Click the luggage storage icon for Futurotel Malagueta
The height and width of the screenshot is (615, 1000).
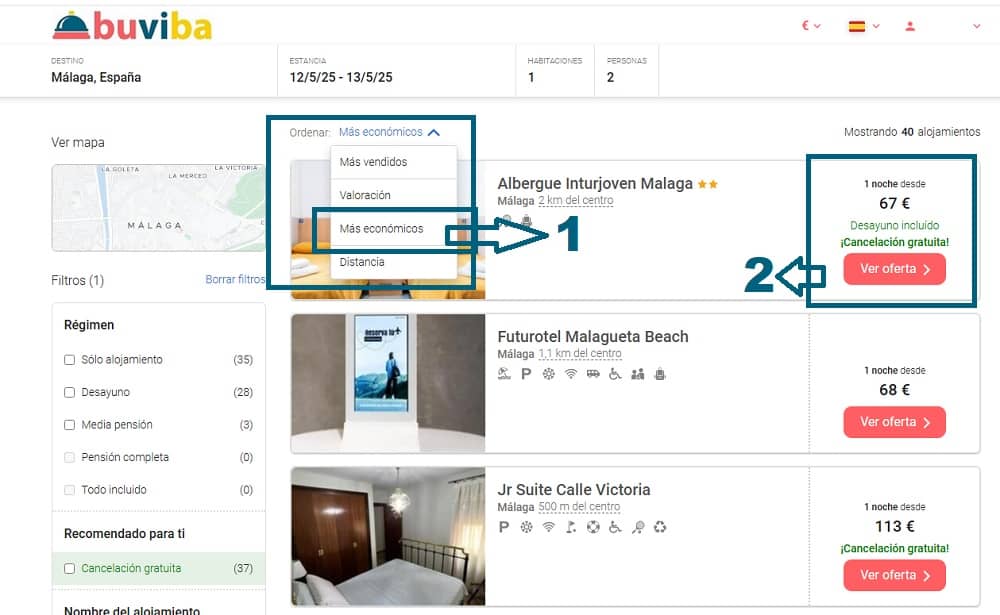pyautogui.click(x=660, y=374)
